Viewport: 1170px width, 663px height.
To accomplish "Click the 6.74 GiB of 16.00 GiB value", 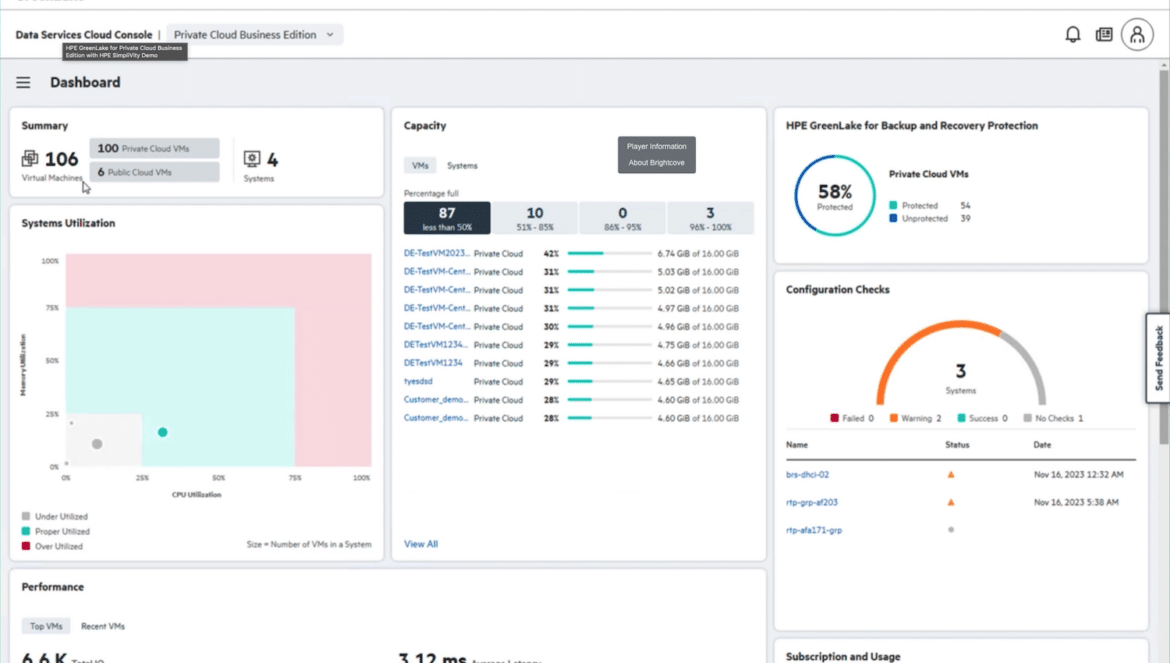I will (698, 254).
